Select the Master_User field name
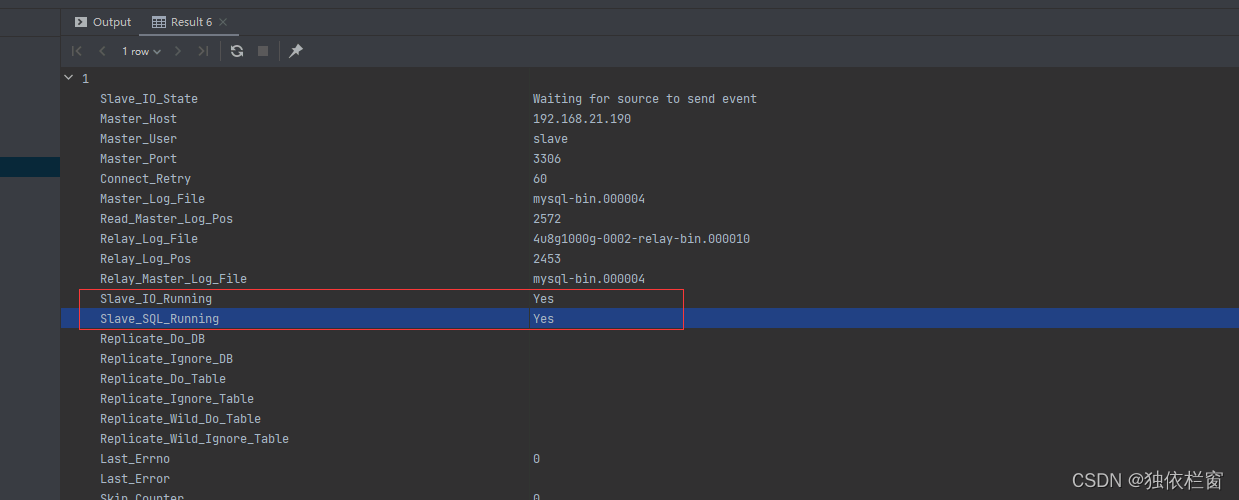Screen dimensions: 1239x500 (x=138, y=139)
